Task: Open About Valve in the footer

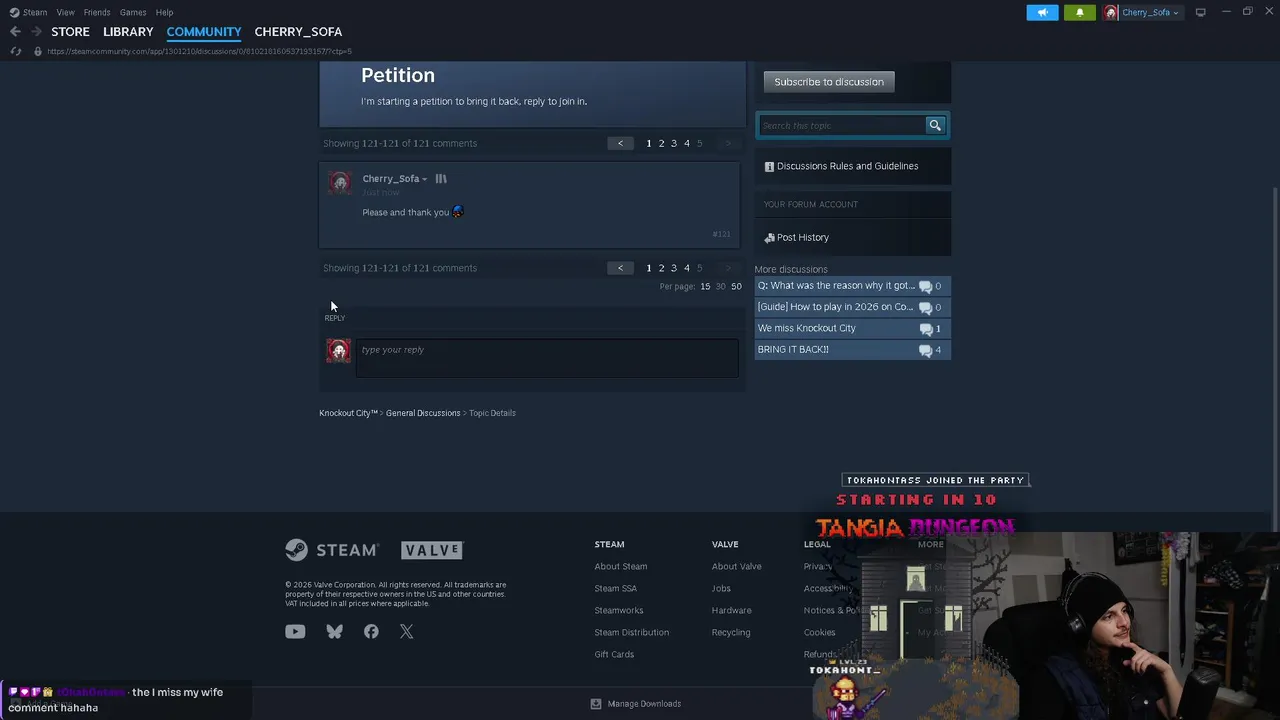Action: (x=737, y=567)
